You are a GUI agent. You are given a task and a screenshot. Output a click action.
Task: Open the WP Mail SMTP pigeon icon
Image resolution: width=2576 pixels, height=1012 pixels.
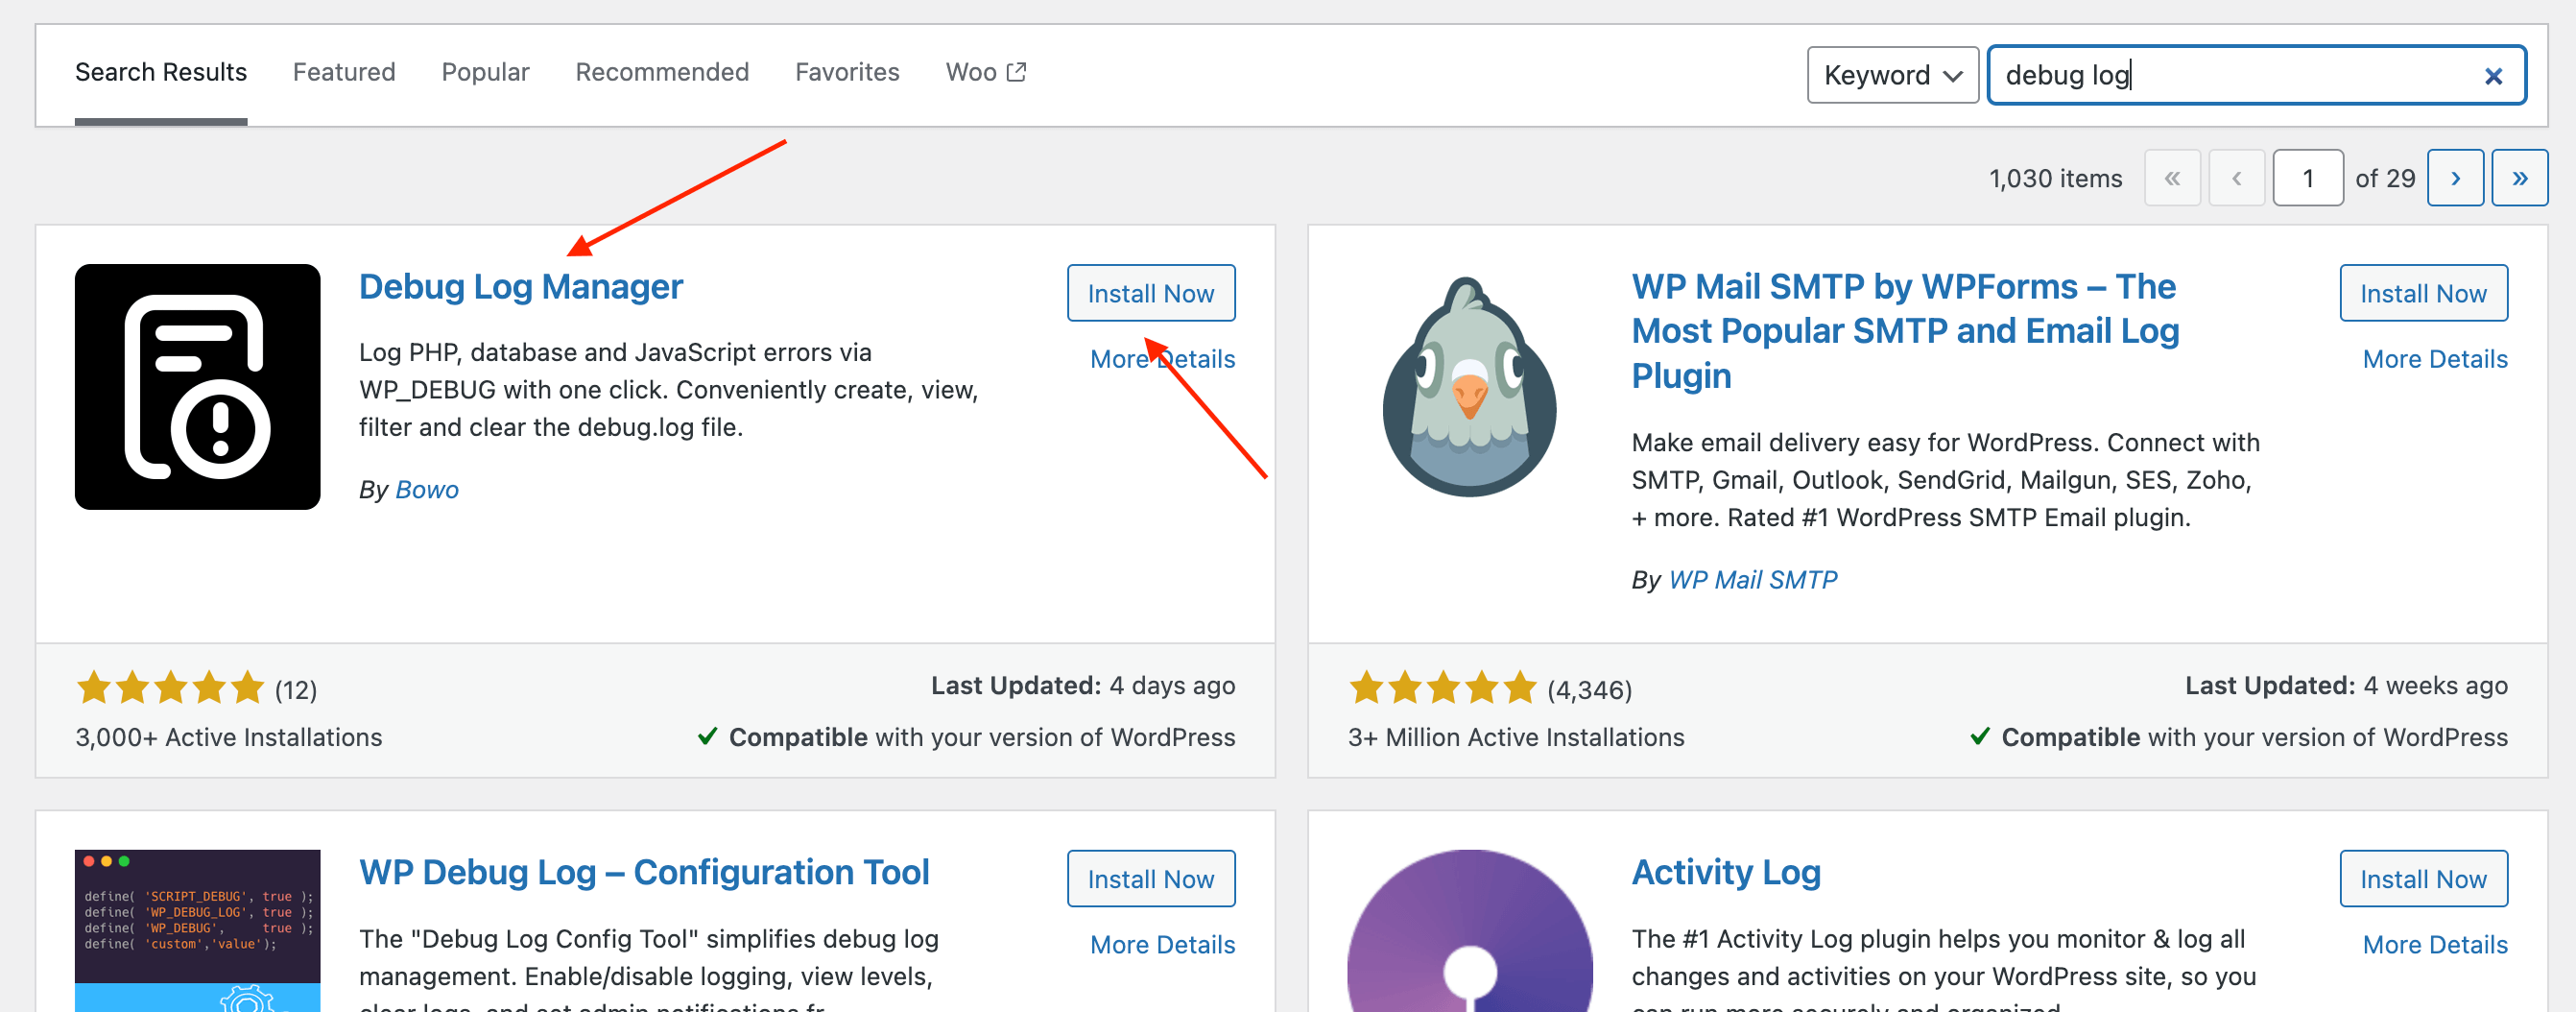[x=1469, y=387]
